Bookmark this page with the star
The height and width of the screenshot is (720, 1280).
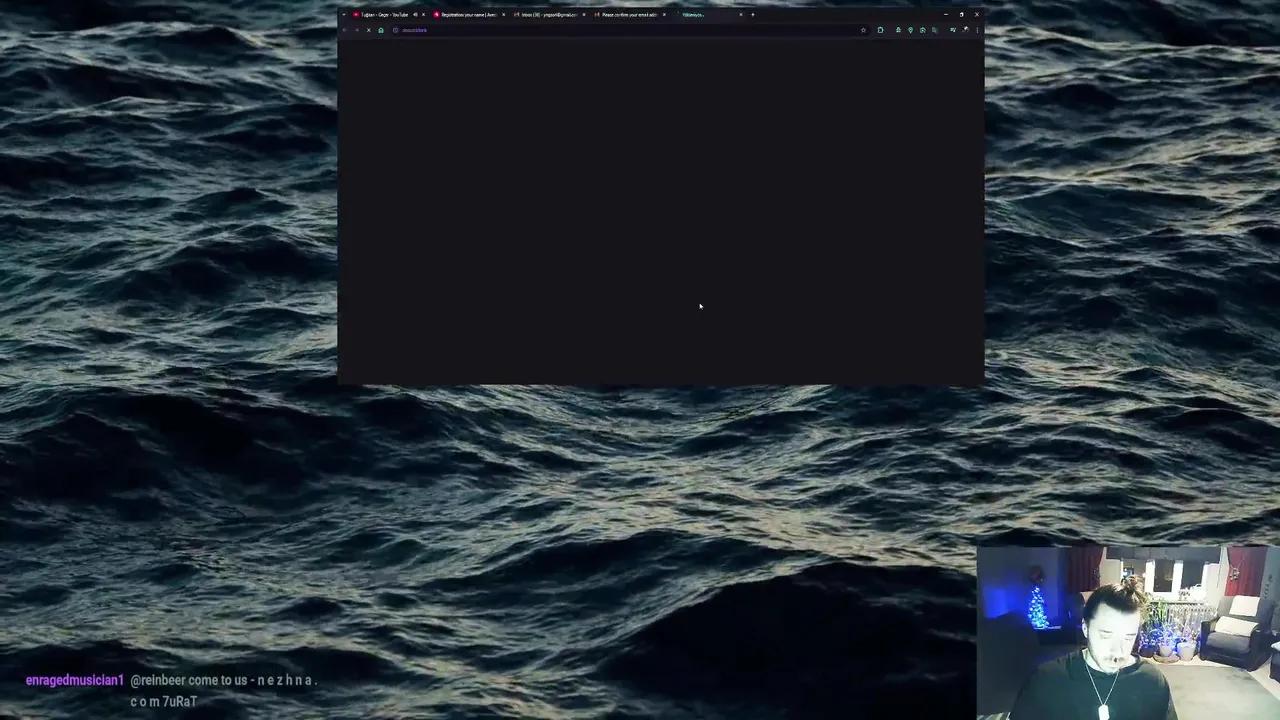pyautogui.click(x=863, y=30)
